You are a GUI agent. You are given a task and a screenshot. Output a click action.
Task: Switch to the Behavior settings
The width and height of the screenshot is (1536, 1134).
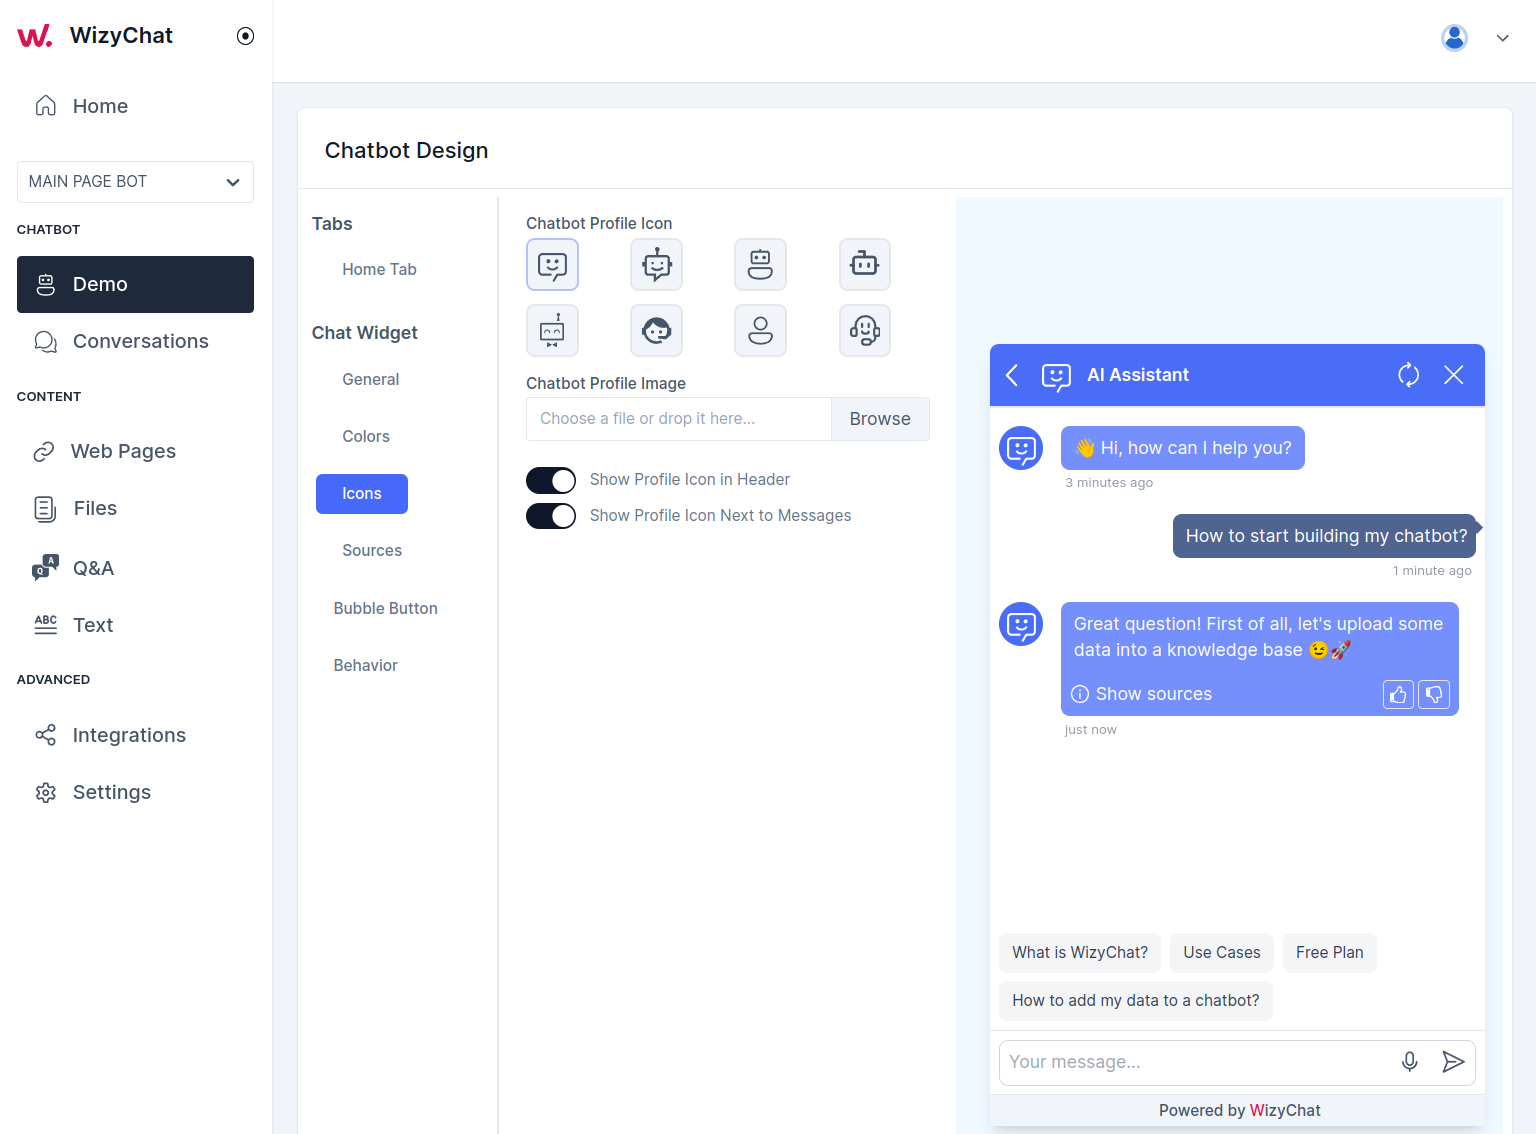click(366, 665)
